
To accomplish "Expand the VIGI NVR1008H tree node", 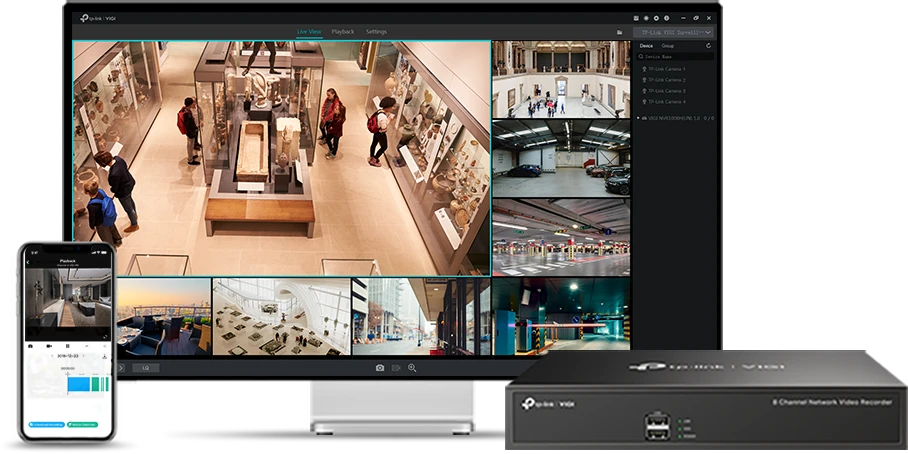I will pos(639,118).
